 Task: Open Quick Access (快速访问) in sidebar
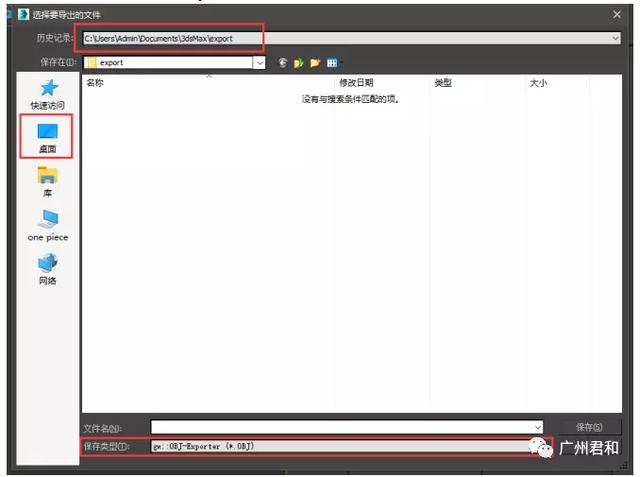click(48, 95)
